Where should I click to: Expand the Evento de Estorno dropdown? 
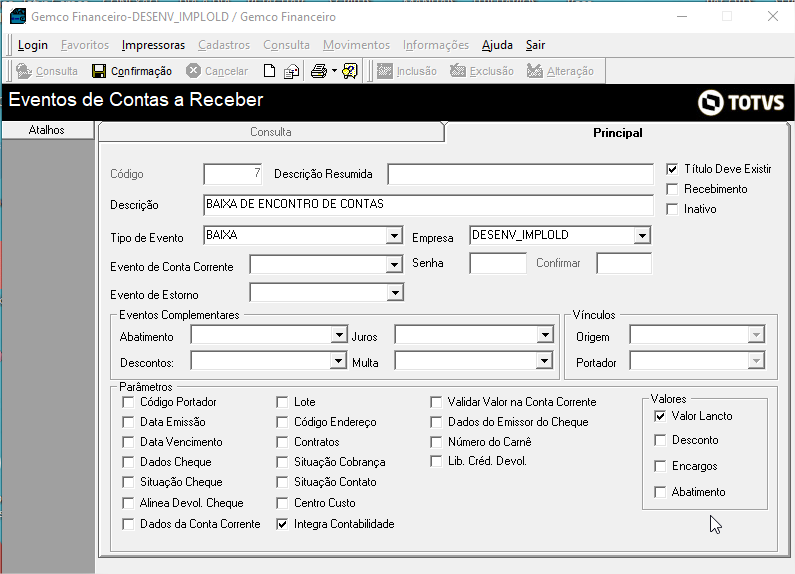coord(395,293)
